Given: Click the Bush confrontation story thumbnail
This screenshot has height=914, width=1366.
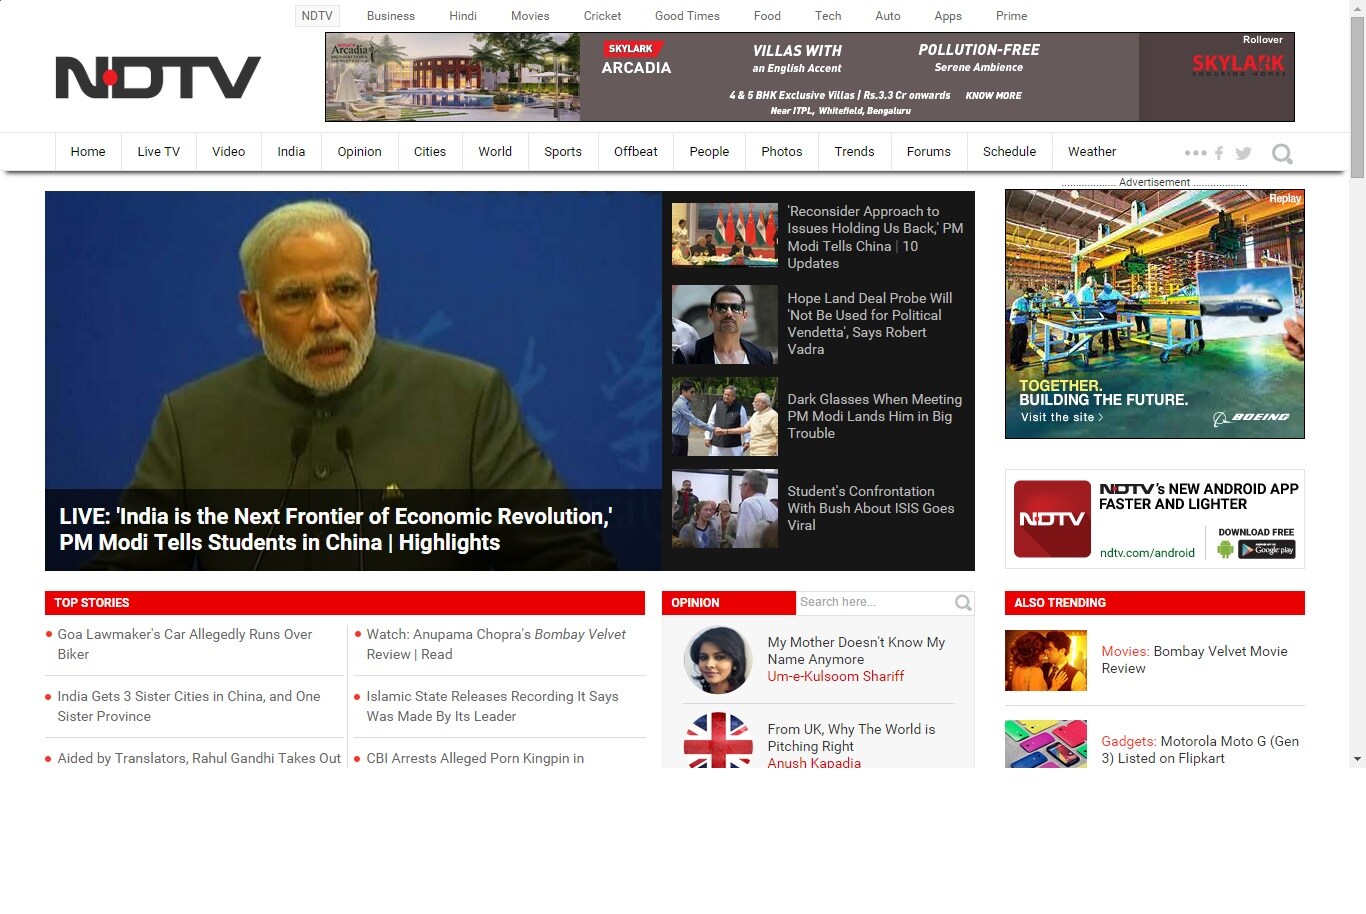Looking at the screenshot, I should 725,508.
